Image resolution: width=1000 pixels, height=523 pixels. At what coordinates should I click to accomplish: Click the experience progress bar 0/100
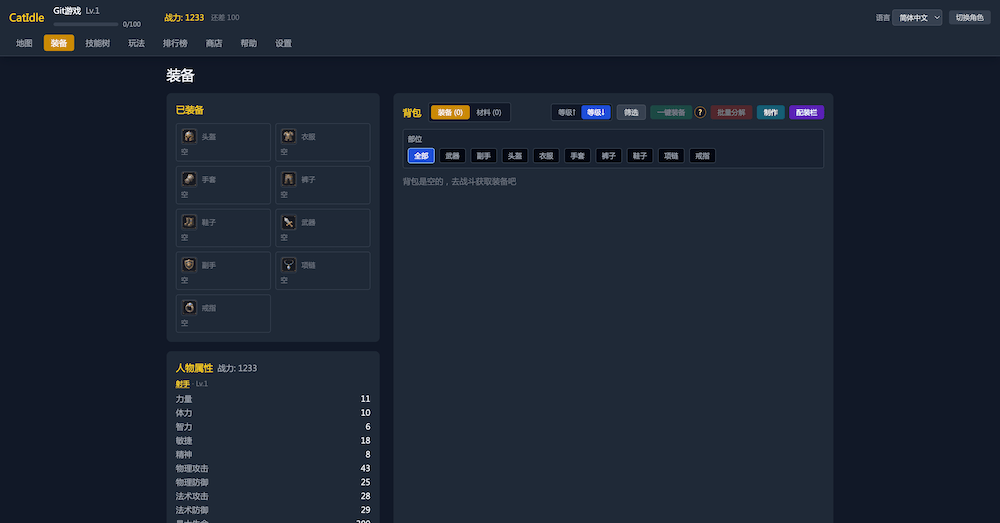[85, 24]
